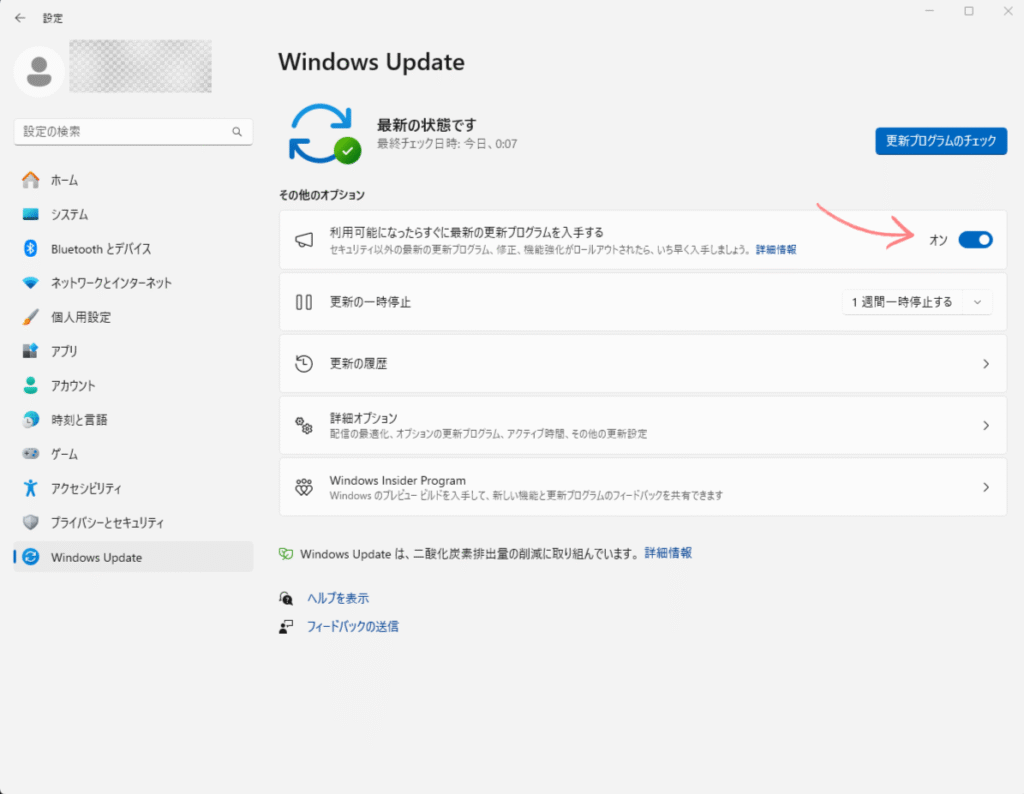The height and width of the screenshot is (794, 1024).
Task: Open 時刻と言語 section
Action: coord(133,419)
